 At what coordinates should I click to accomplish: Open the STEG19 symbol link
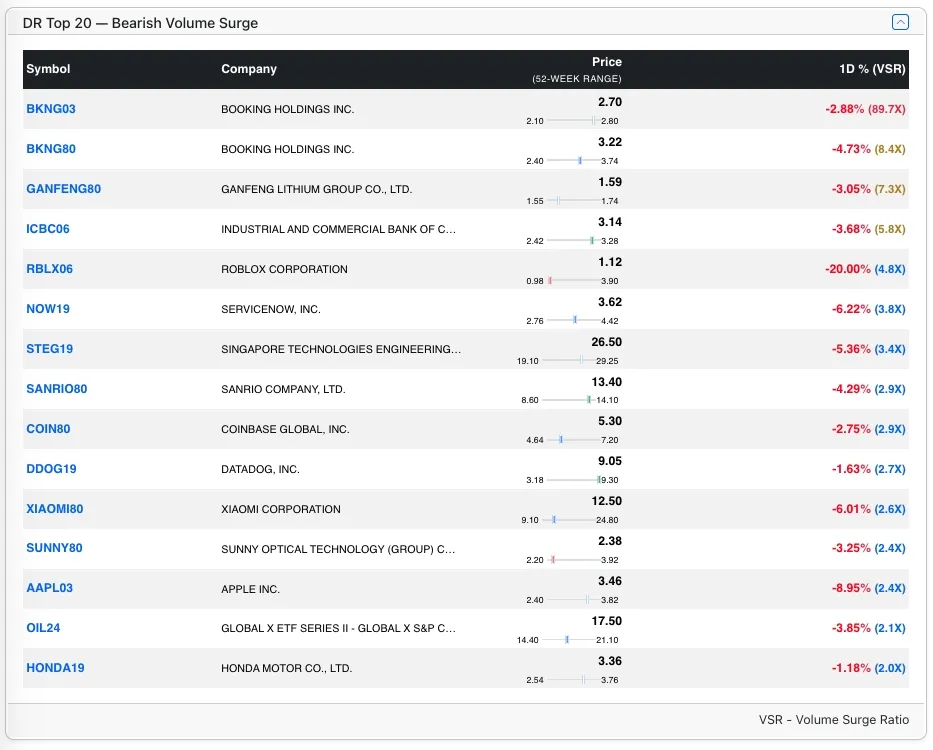pos(49,349)
